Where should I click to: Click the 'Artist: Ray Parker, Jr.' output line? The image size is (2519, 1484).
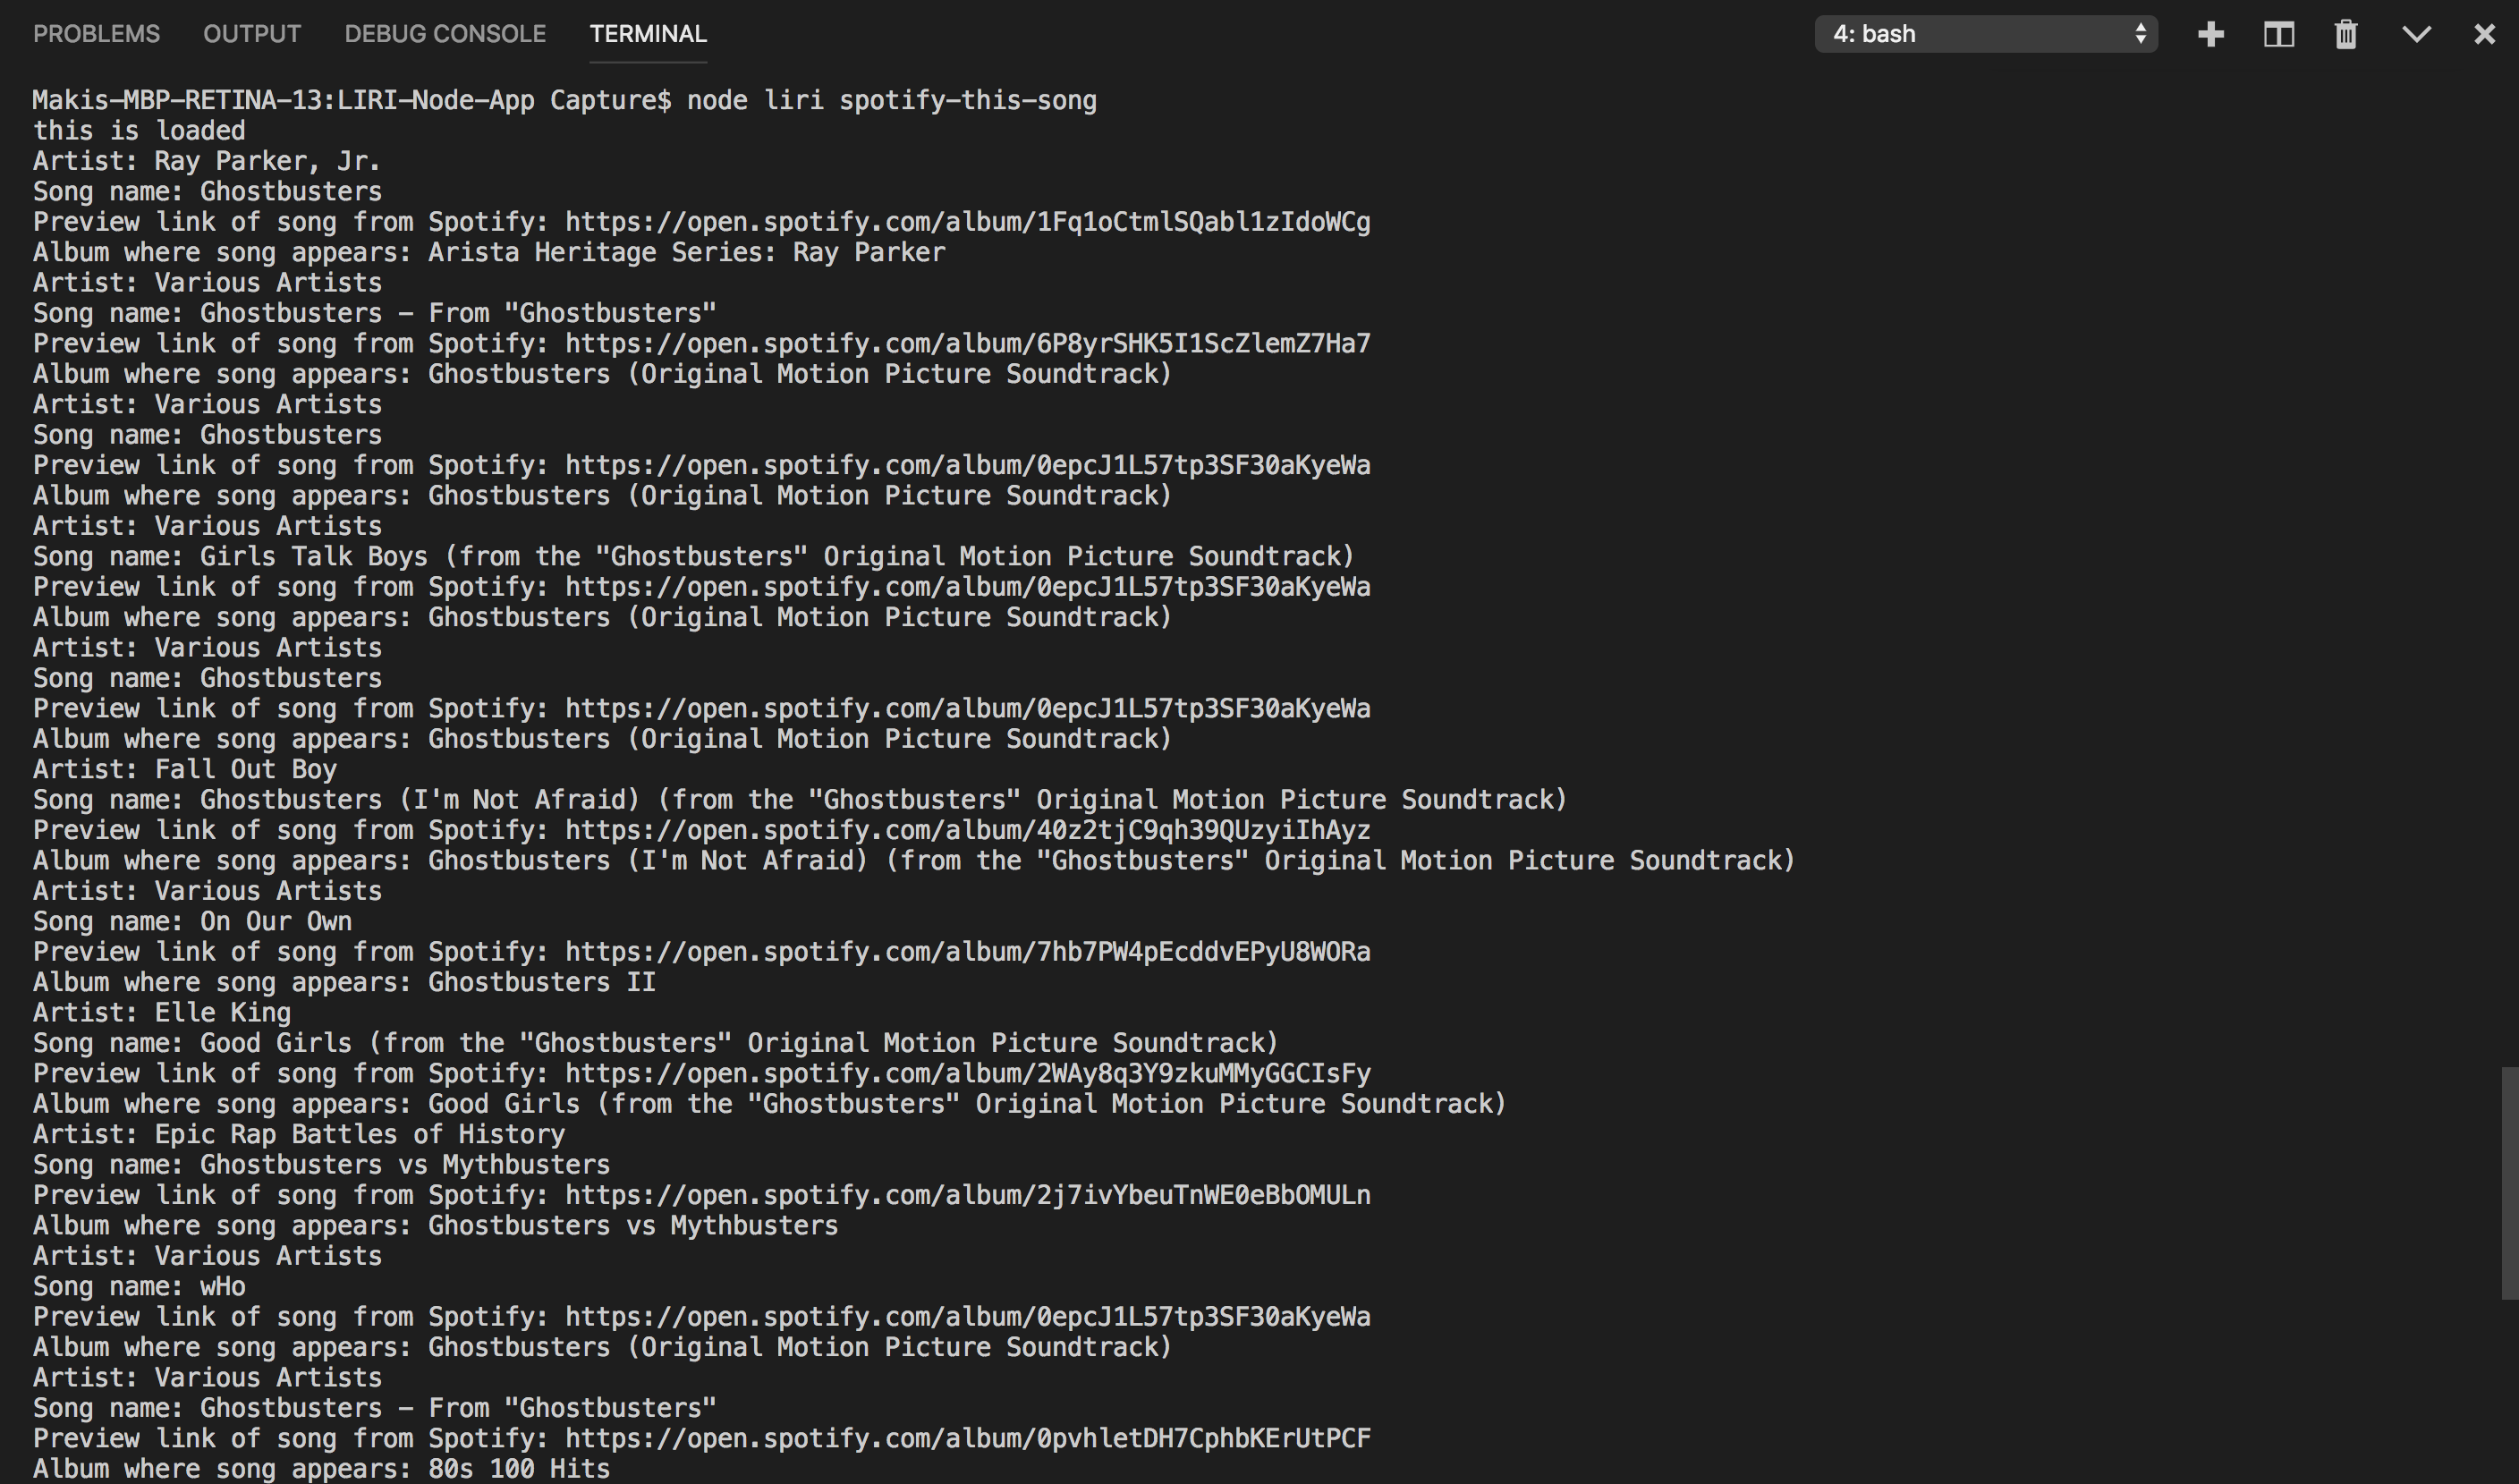[206, 161]
